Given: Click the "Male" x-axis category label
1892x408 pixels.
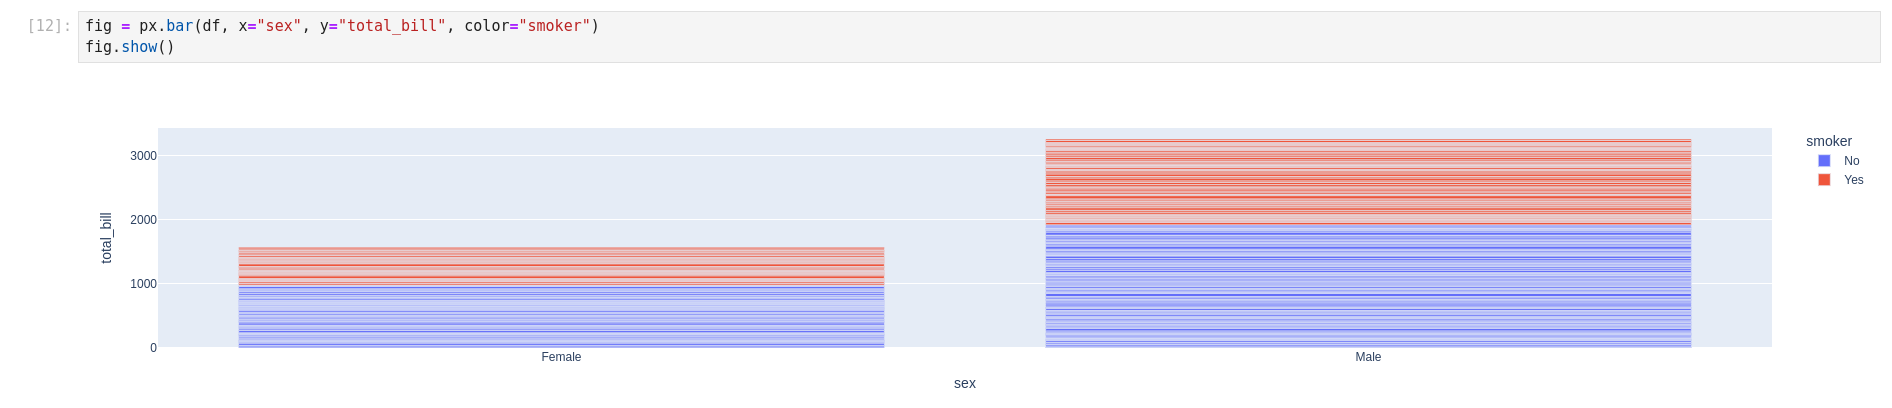Looking at the screenshot, I should 1368,357.
